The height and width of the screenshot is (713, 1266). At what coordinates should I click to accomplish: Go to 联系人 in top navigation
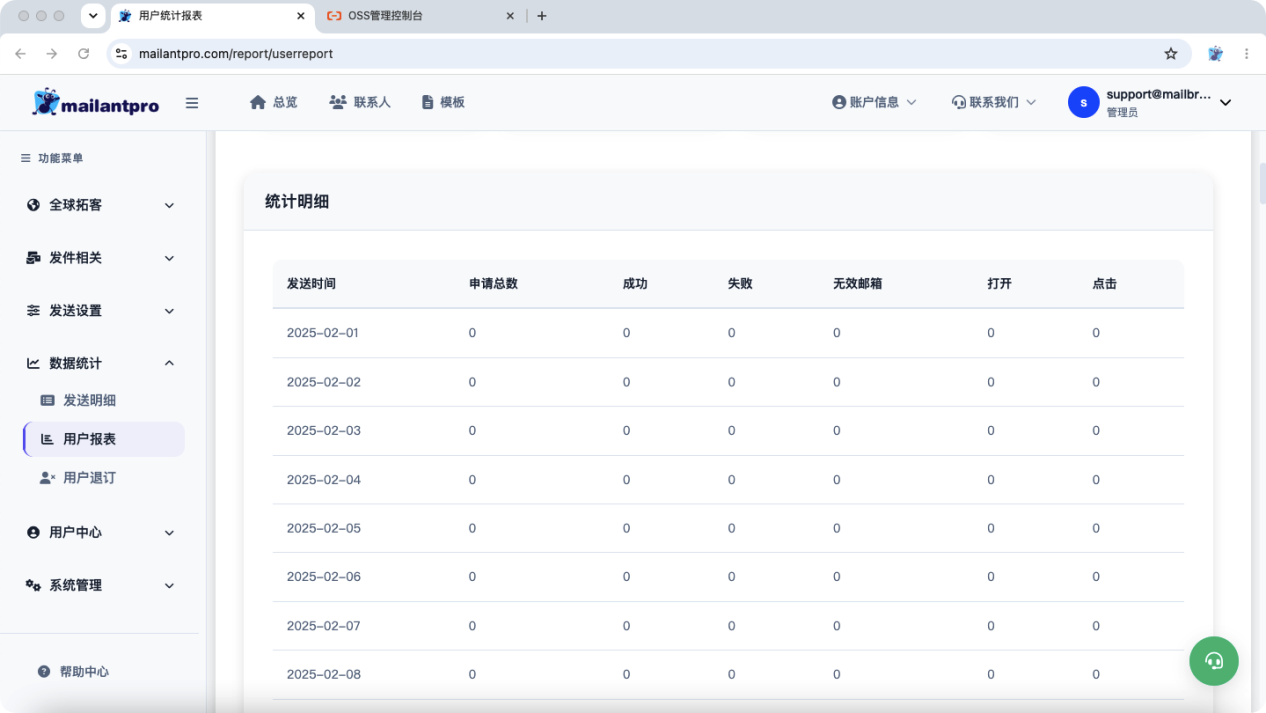pos(360,102)
